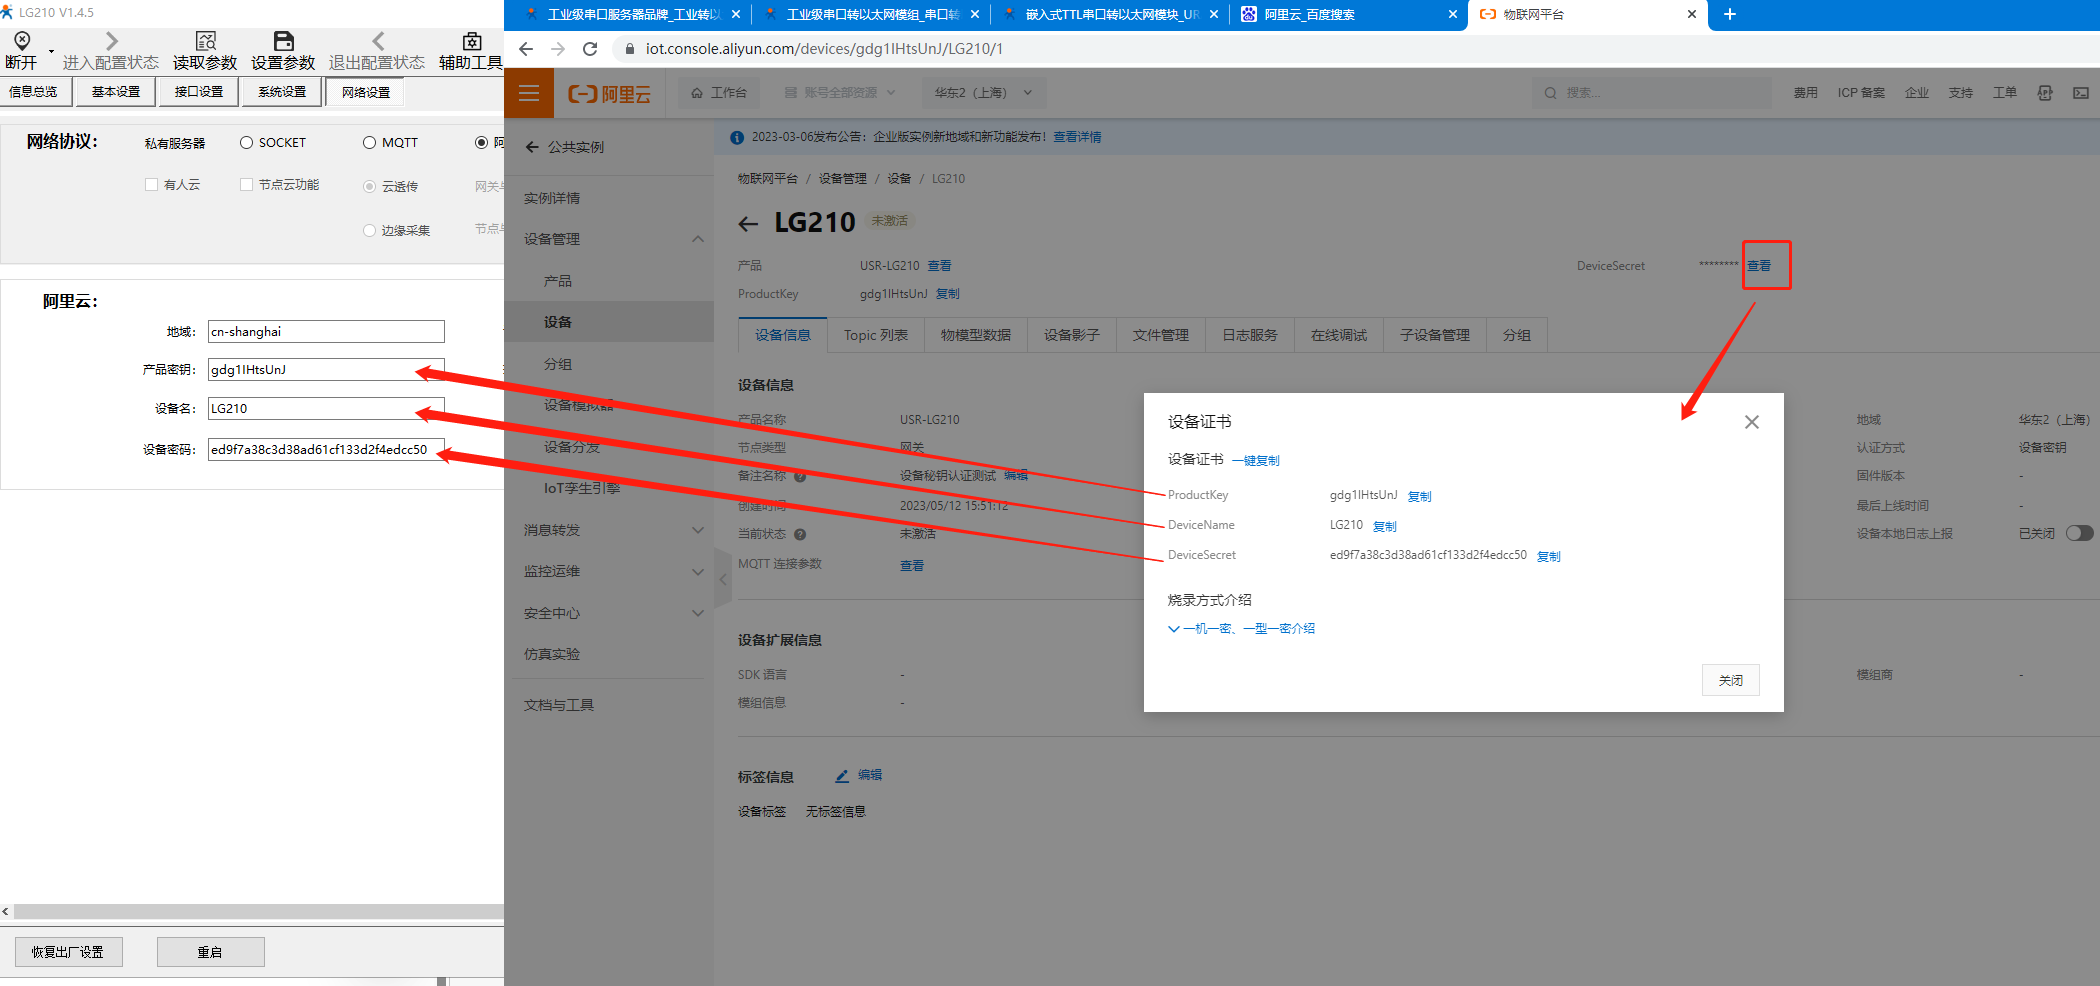This screenshot has width=2100, height=986.
Task: Click 关闭 button in certificate dialog
Action: (x=1731, y=680)
